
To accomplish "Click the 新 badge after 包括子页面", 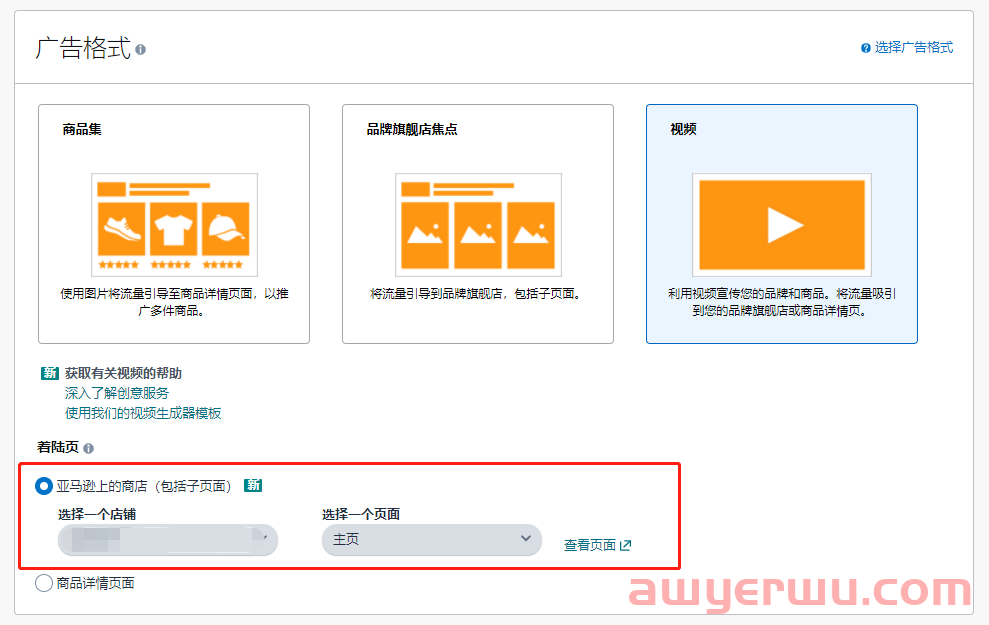I will pos(253,486).
